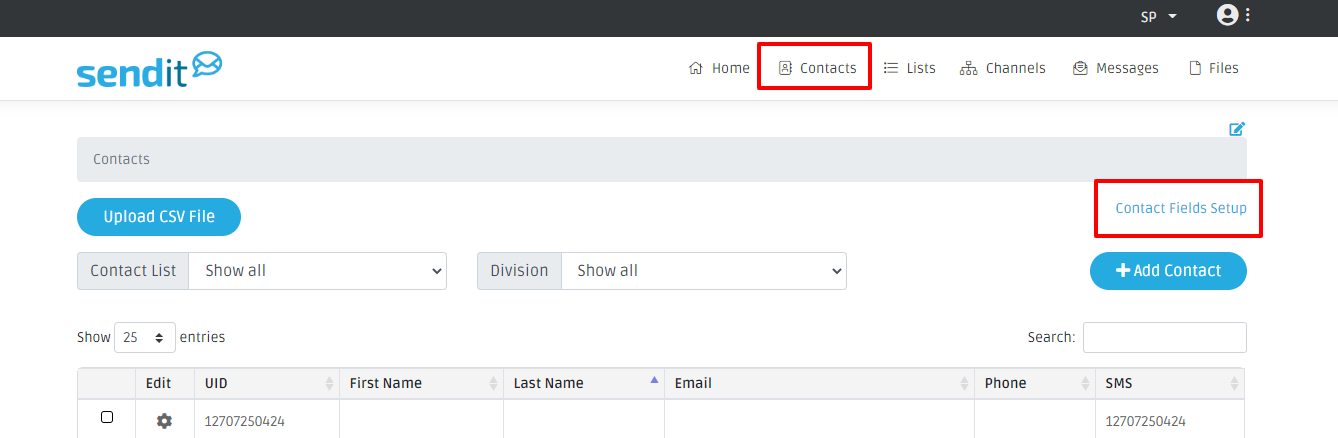Open the Contact Fields Setup link
Image resolution: width=1338 pixels, height=438 pixels.
pos(1180,208)
